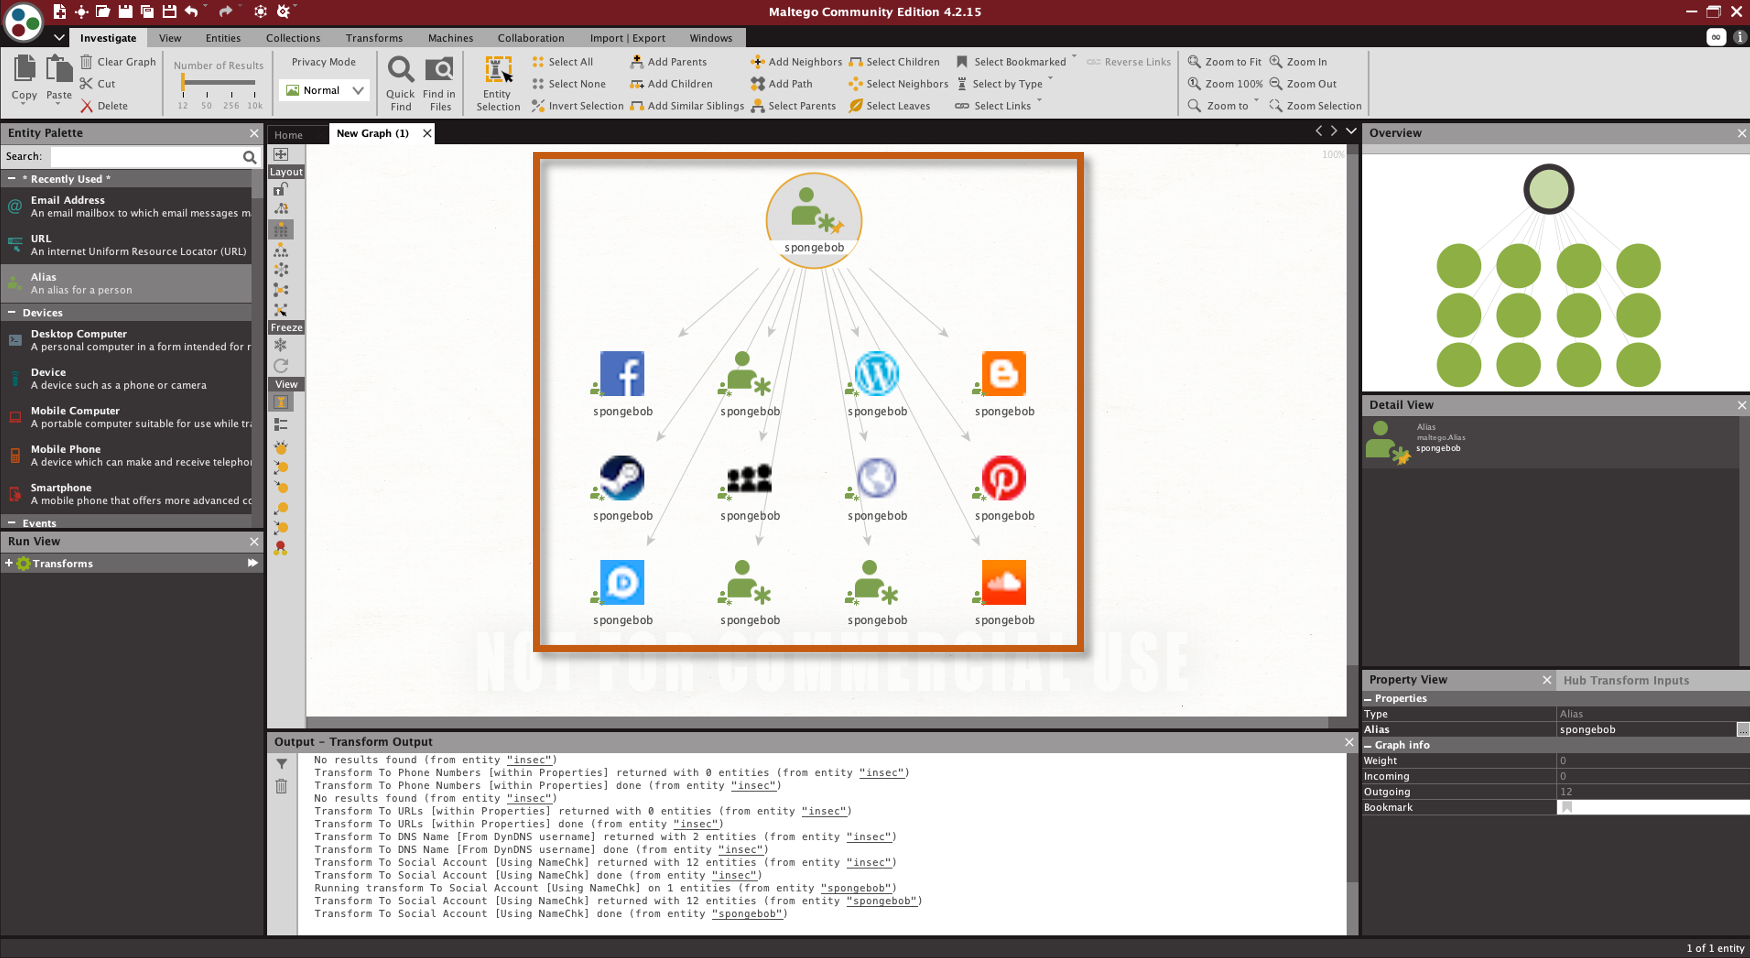Click Zoom to Fit button

[1224, 62]
